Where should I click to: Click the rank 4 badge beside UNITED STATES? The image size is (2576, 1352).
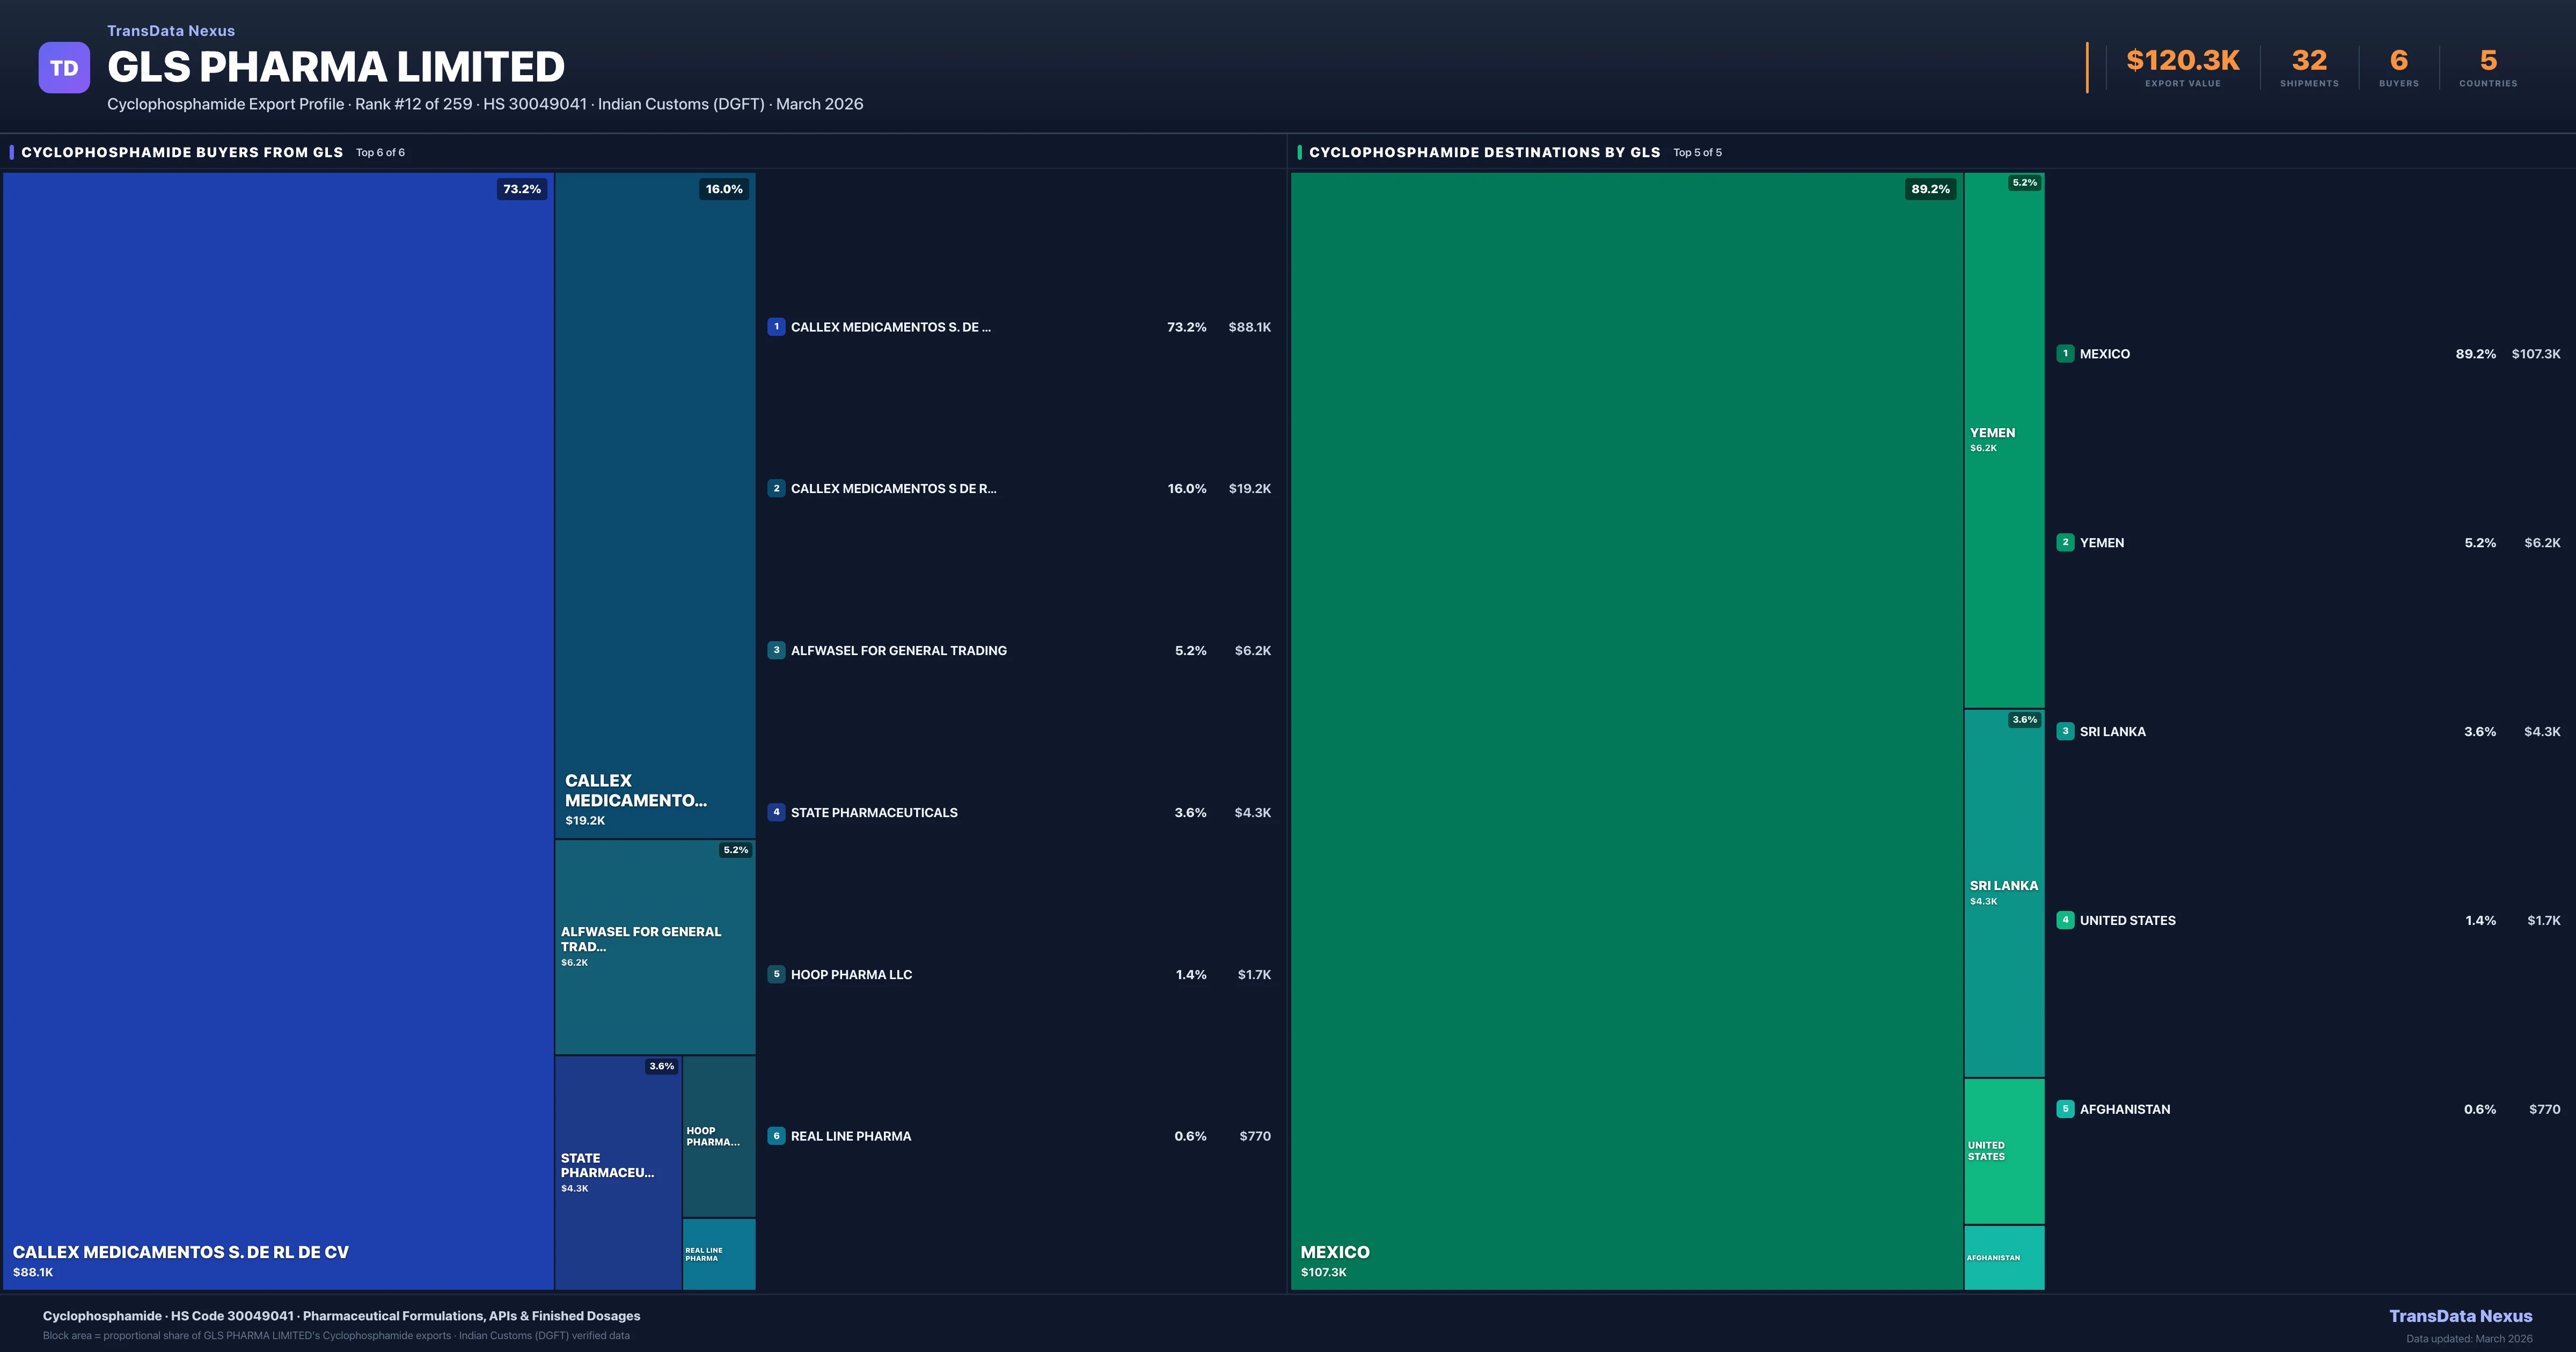coord(2065,920)
